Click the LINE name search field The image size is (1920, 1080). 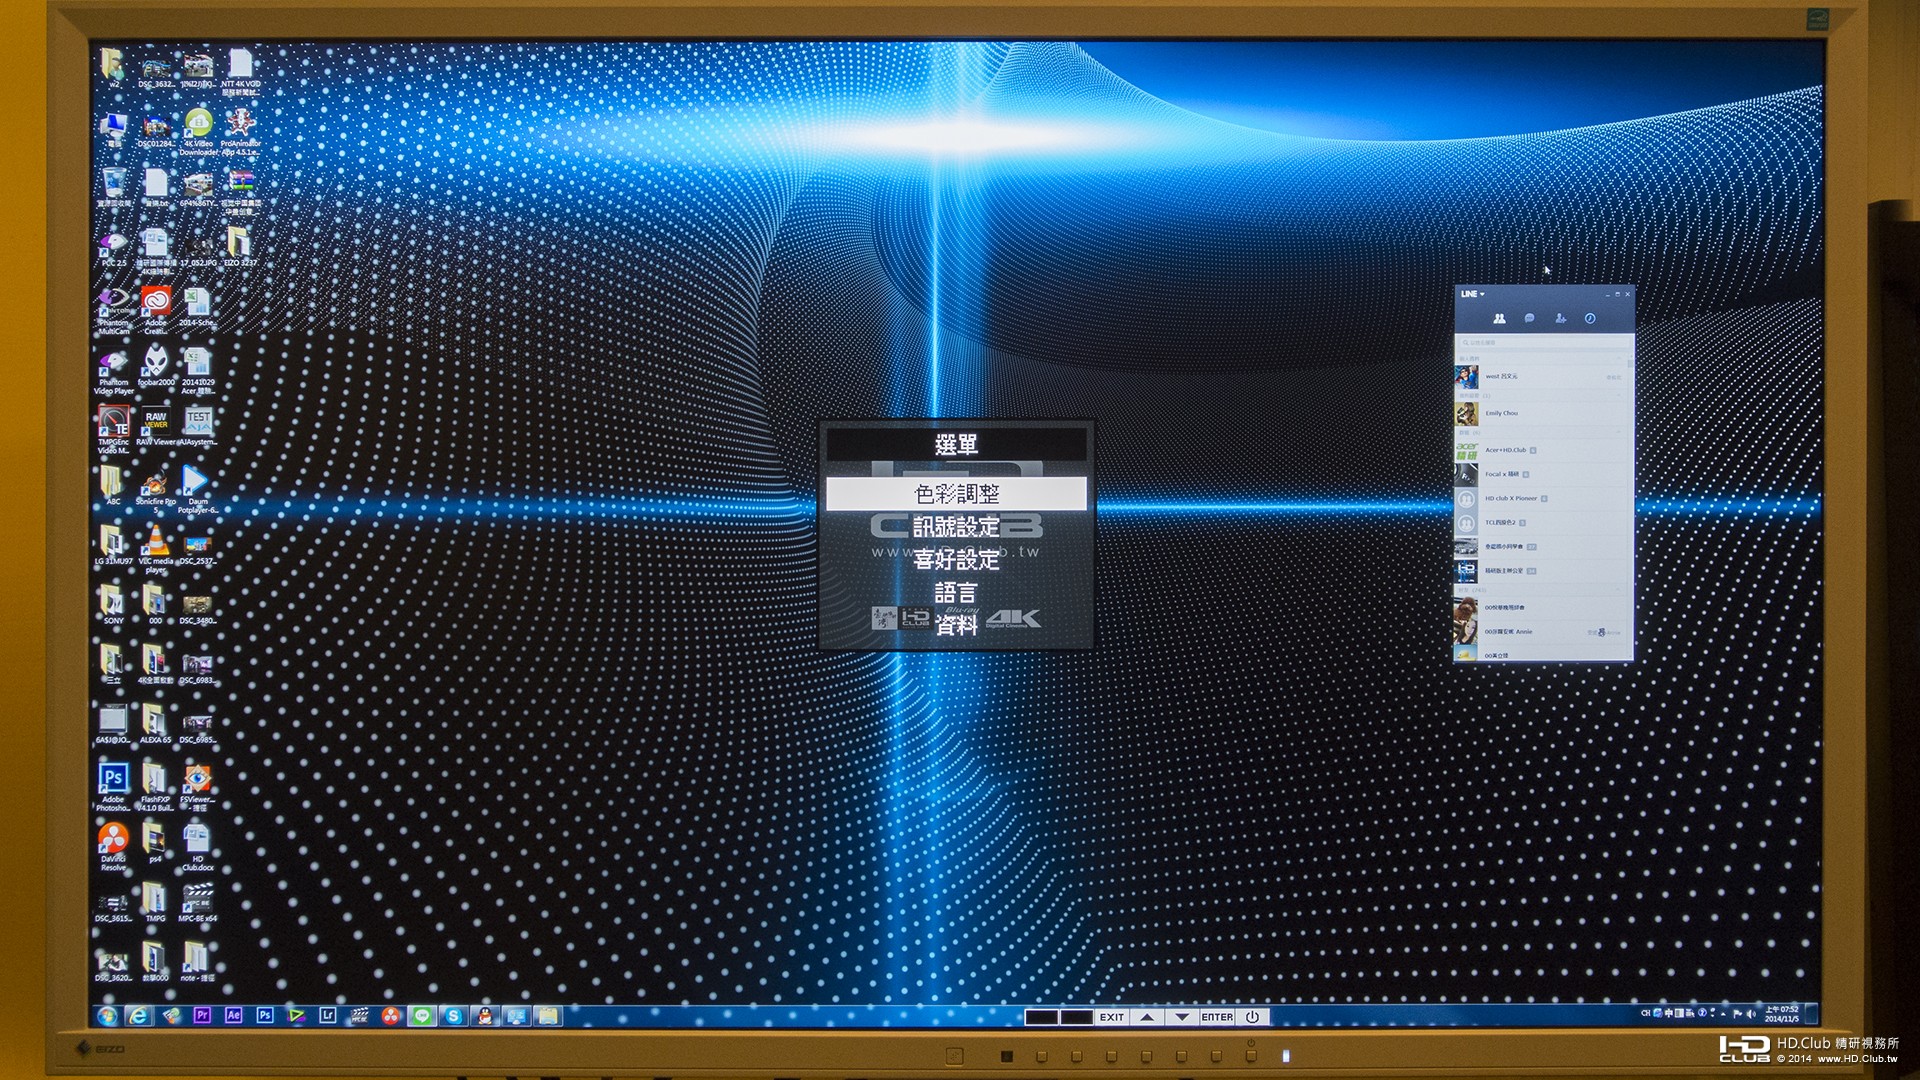click(1540, 343)
